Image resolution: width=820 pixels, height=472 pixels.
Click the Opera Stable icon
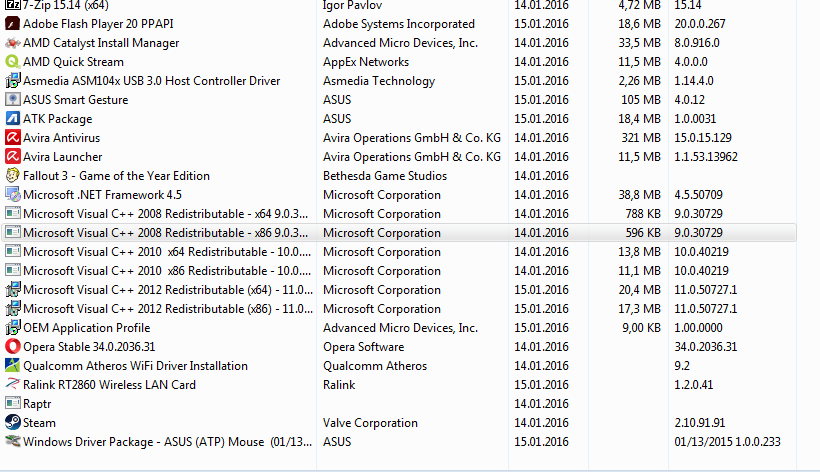coord(12,347)
